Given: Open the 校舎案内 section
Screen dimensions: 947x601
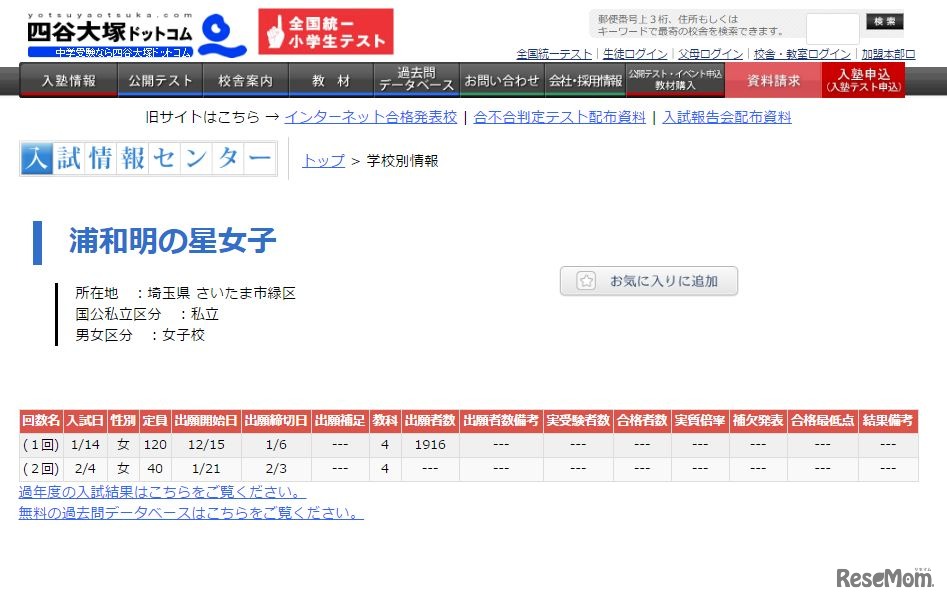Looking at the screenshot, I should coord(245,80).
